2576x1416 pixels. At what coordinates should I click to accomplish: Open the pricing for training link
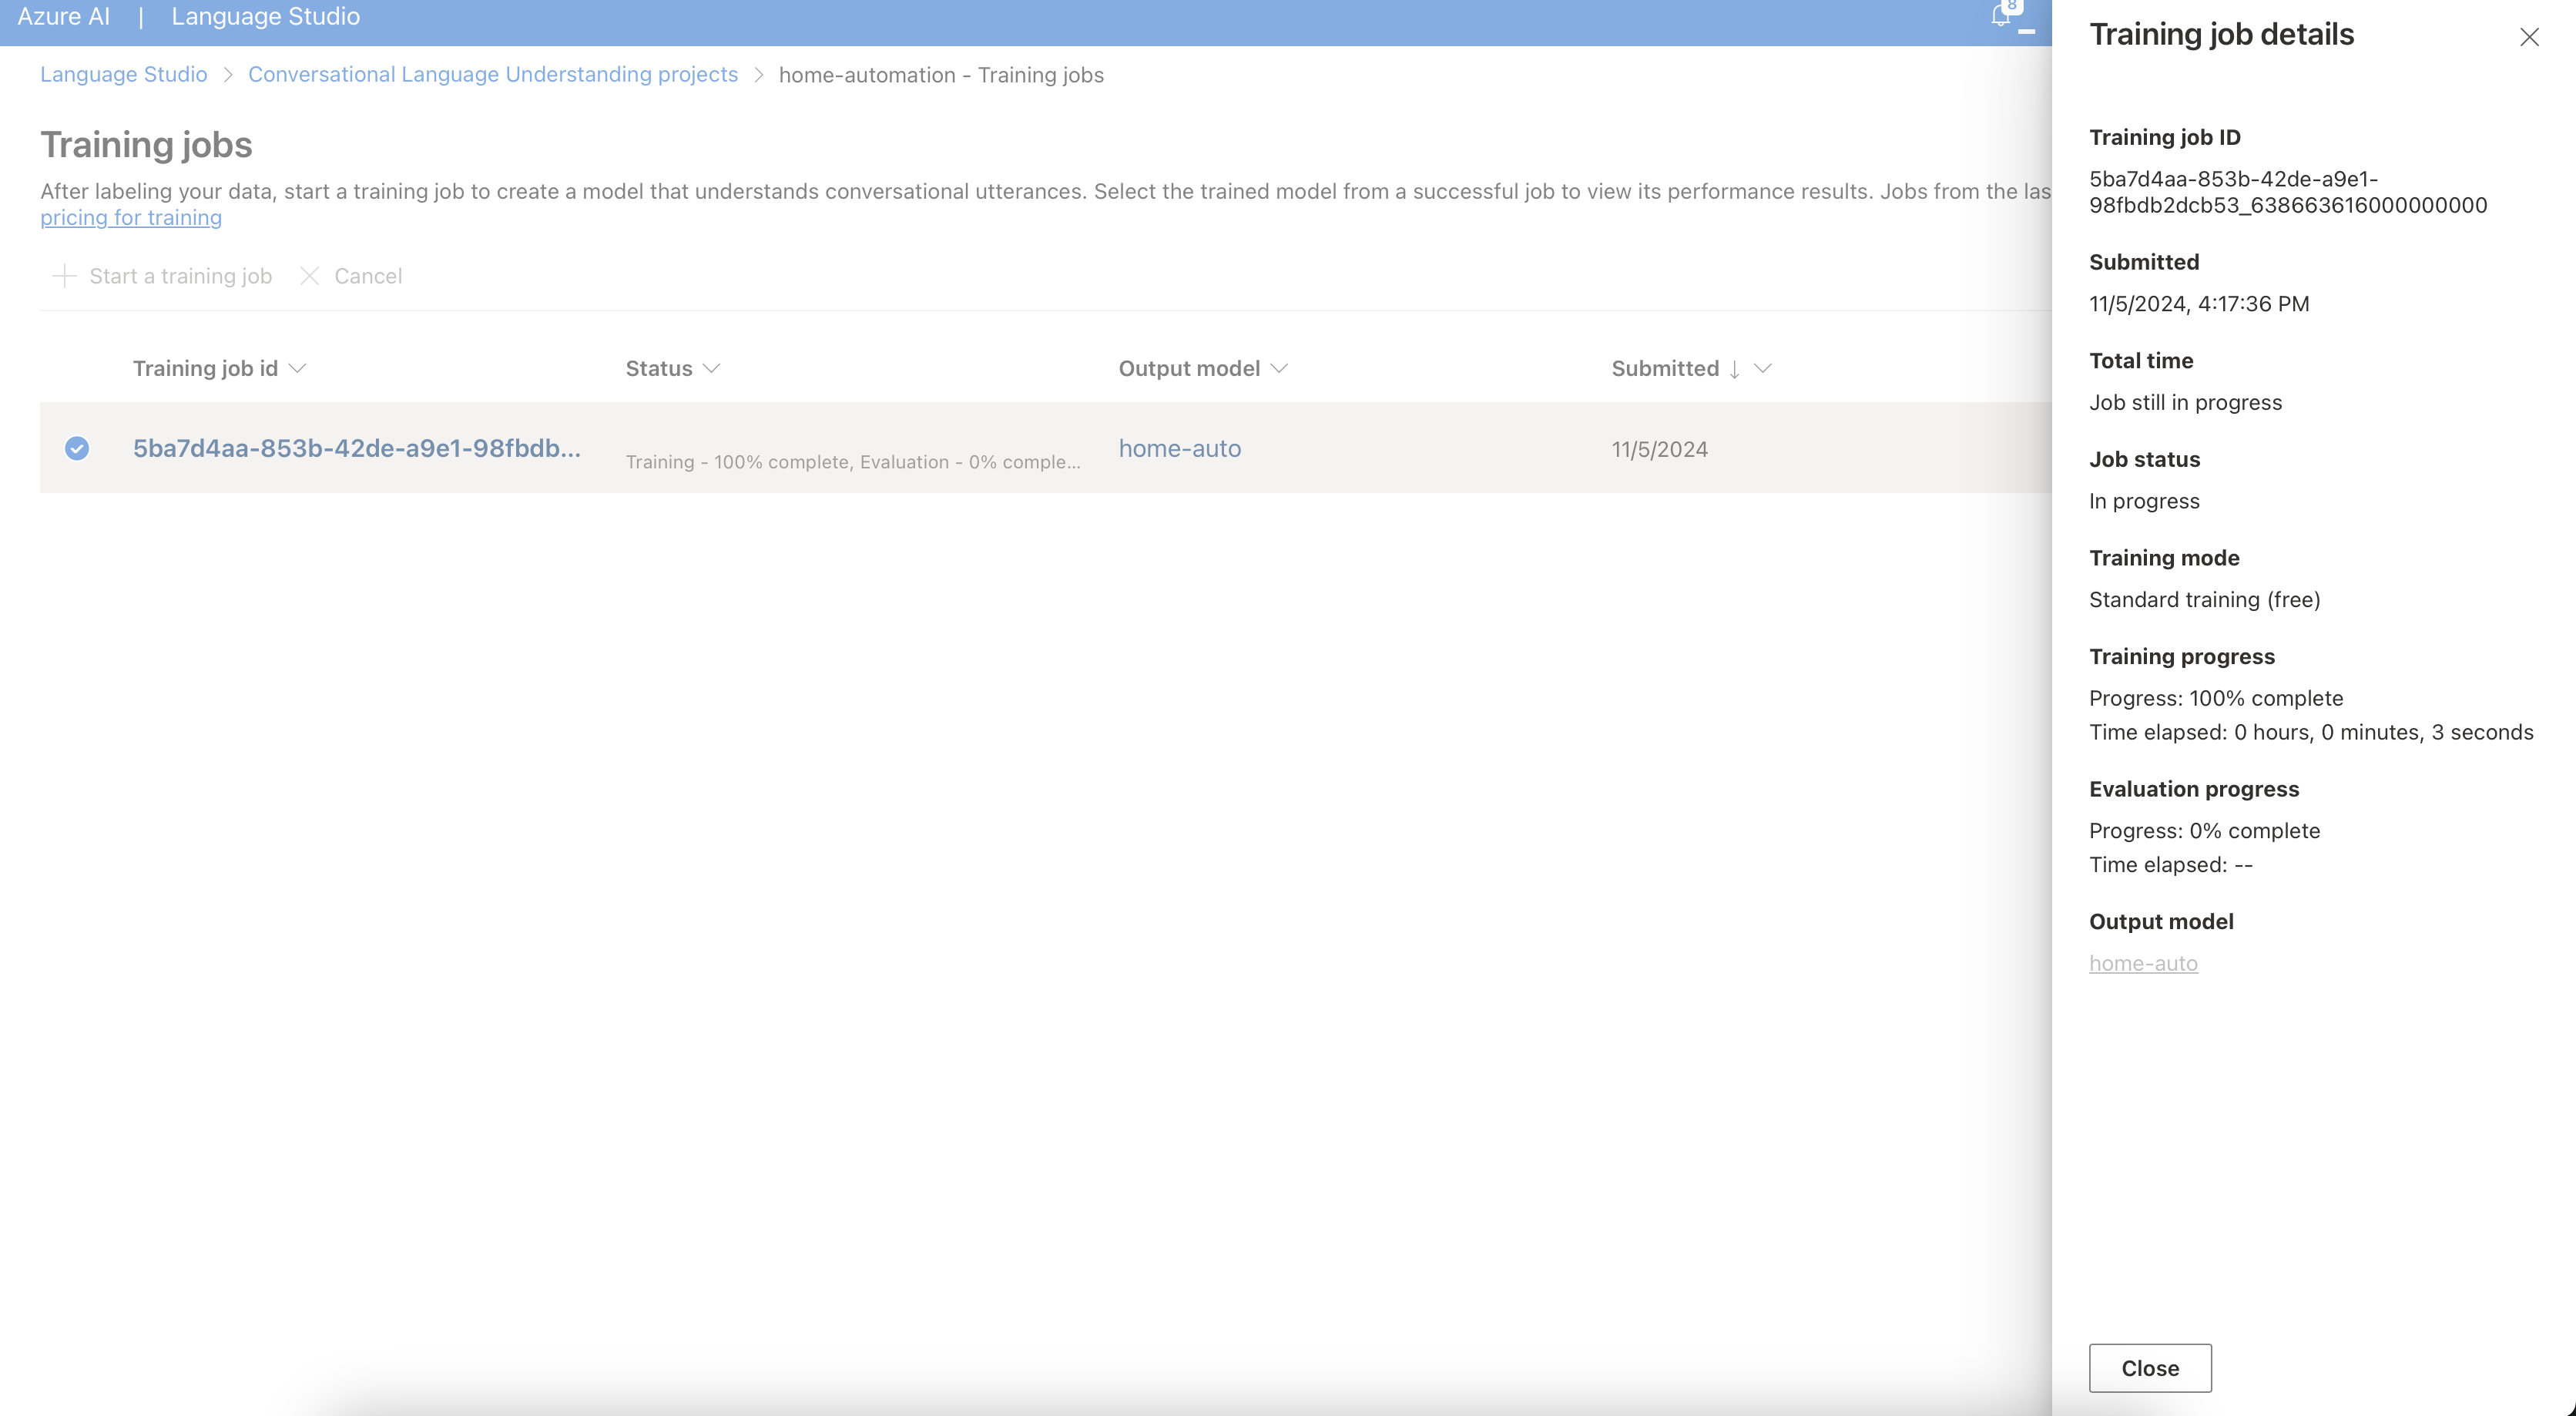point(131,218)
